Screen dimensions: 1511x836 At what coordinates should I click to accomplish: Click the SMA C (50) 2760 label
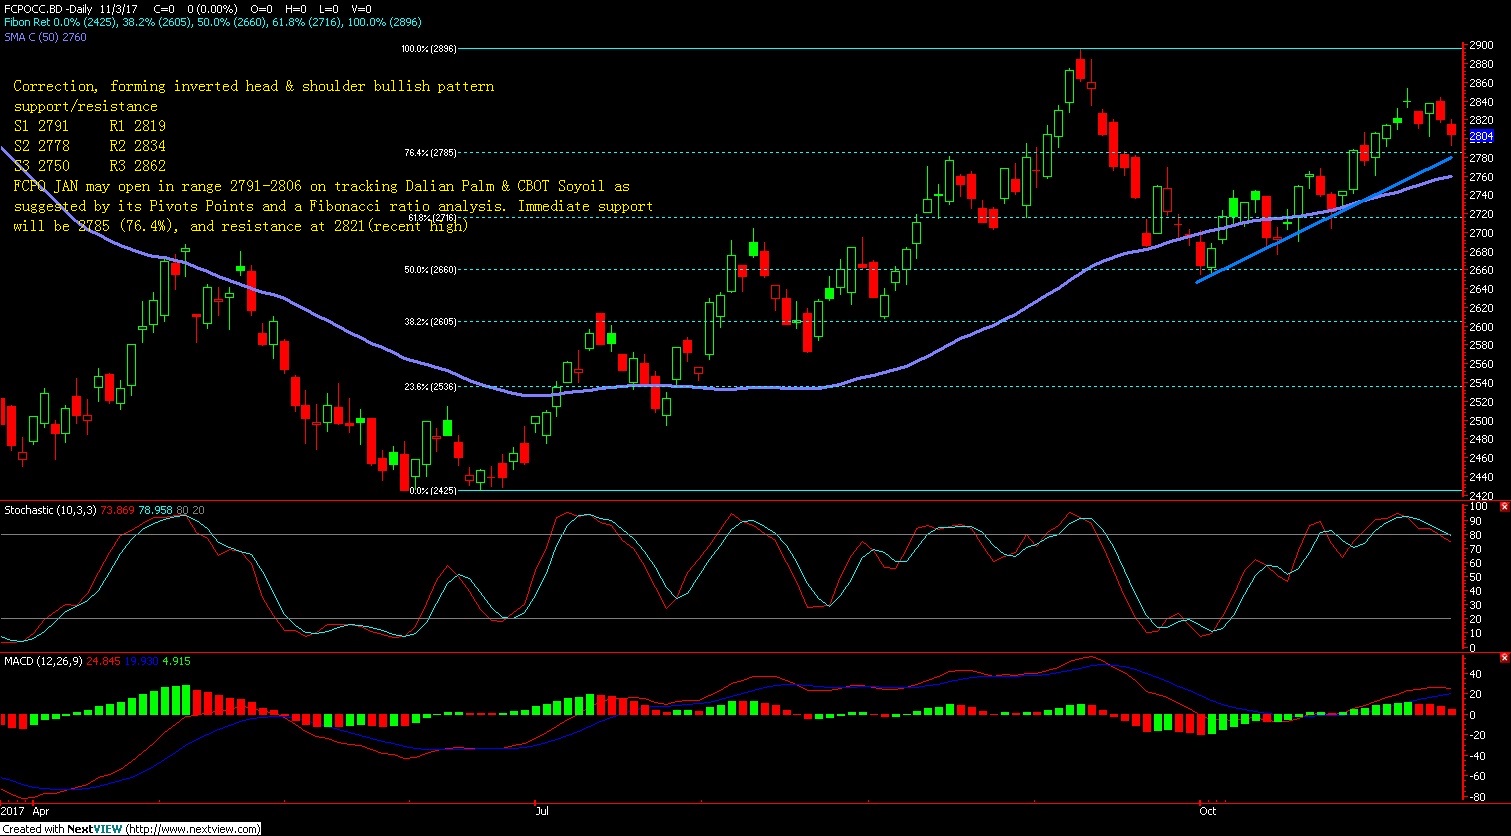[44, 37]
